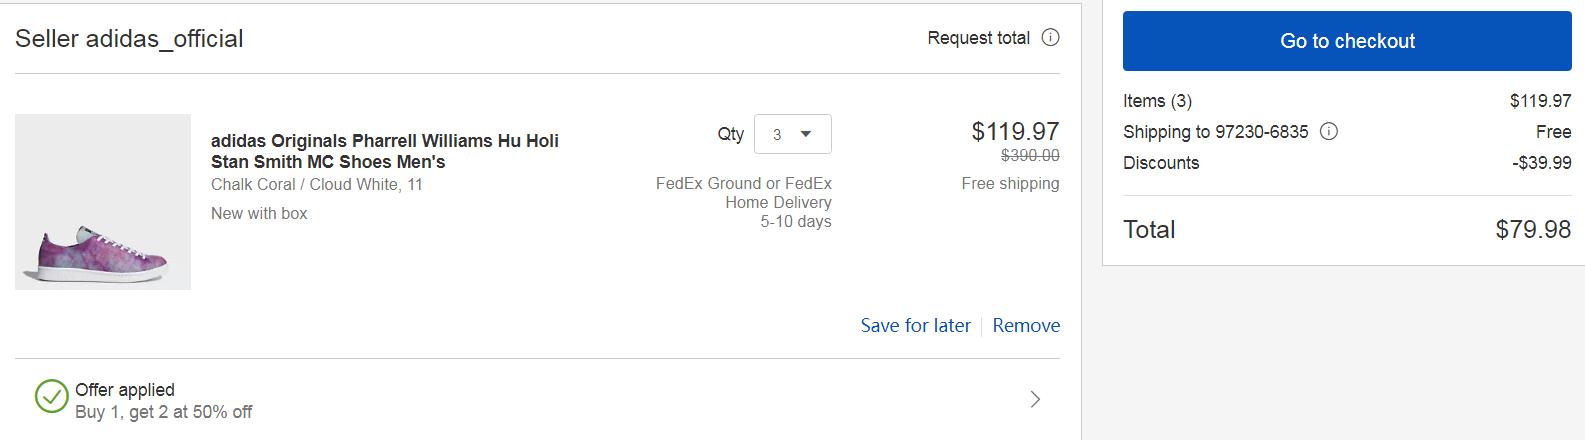Image resolution: width=1585 pixels, height=440 pixels.
Task: Open adidas Originals Pharrell Williams product title
Action: click(385, 151)
